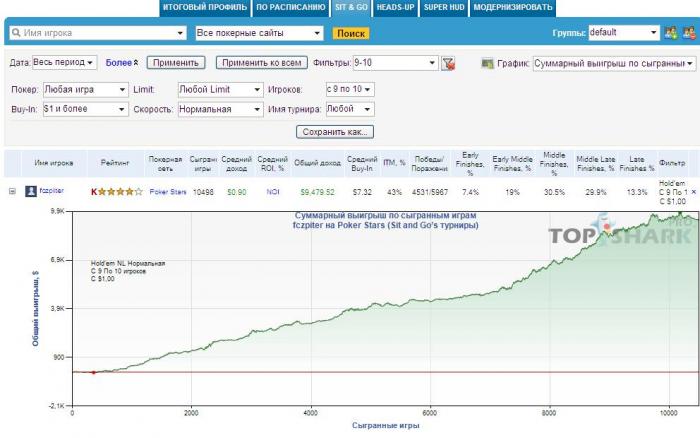
Task: Open the График type dropdown
Action: [x=614, y=63]
